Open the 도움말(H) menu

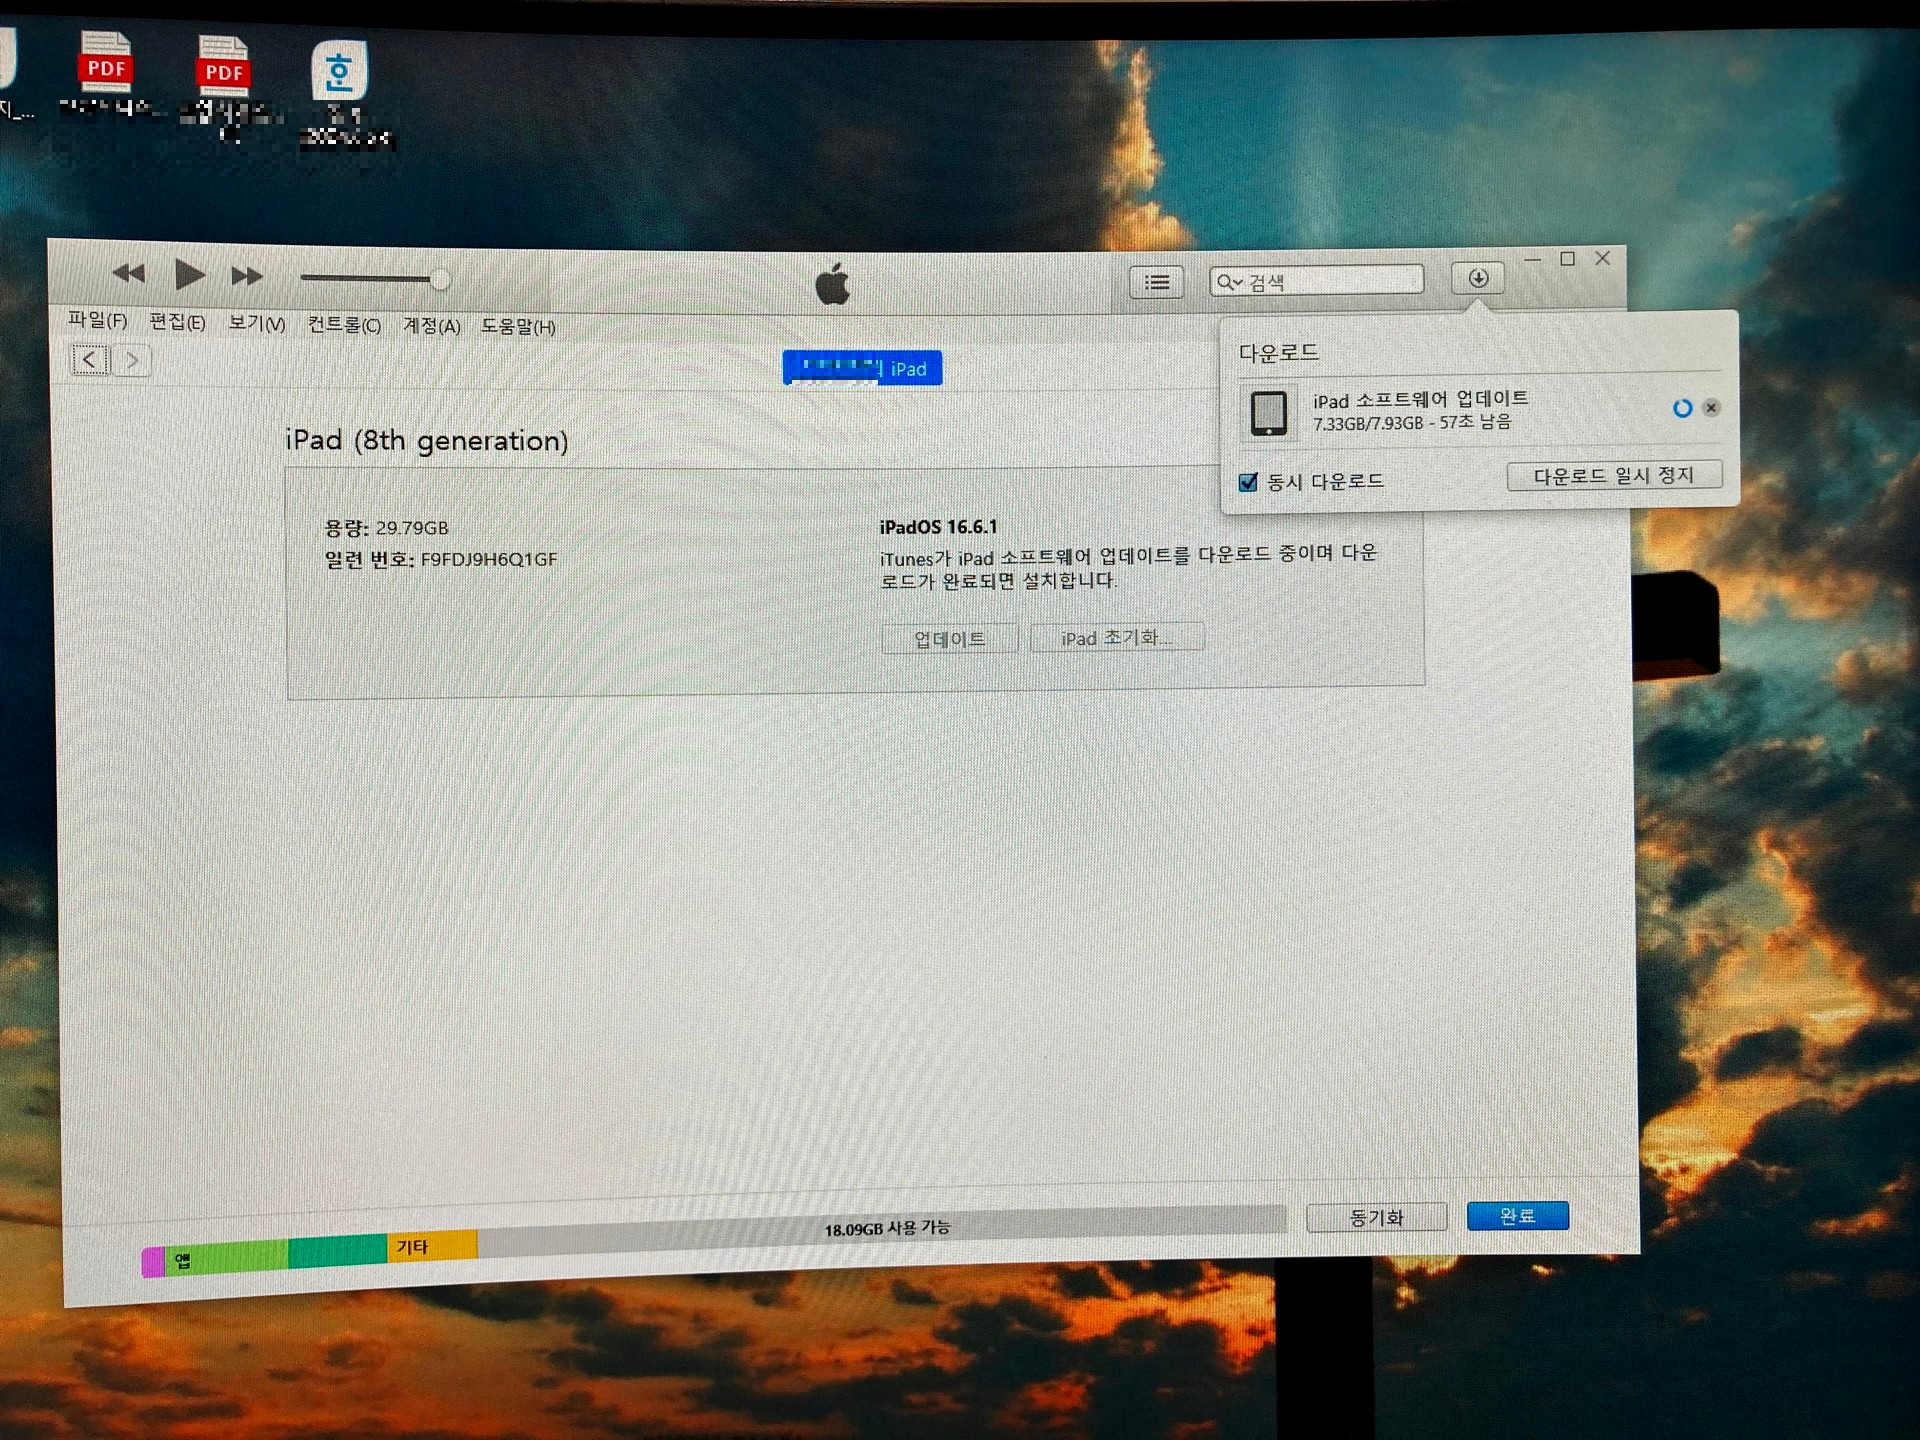[x=518, y=327]
